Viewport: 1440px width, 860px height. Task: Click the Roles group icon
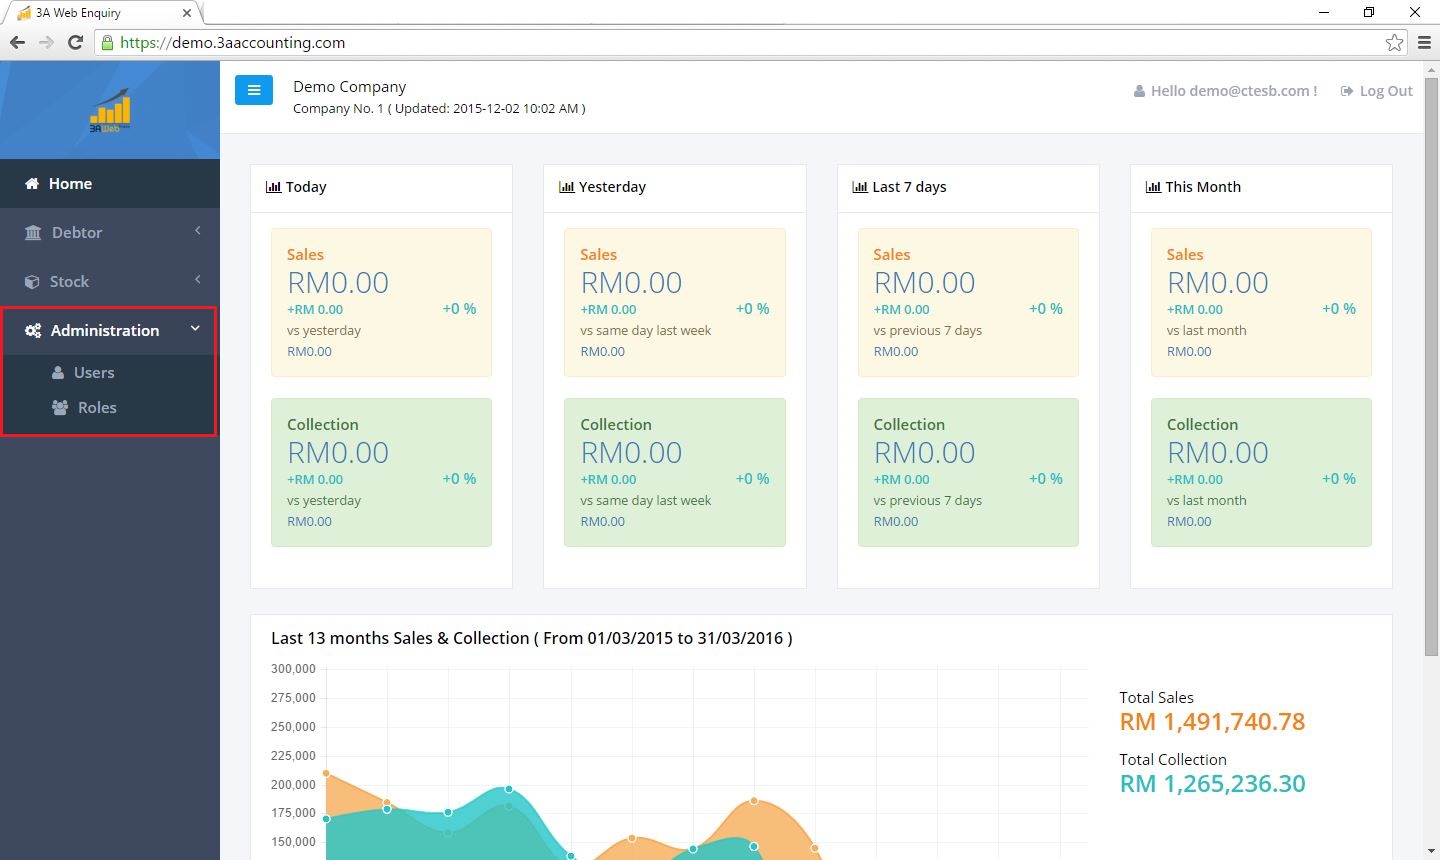[x=60, y=408]
